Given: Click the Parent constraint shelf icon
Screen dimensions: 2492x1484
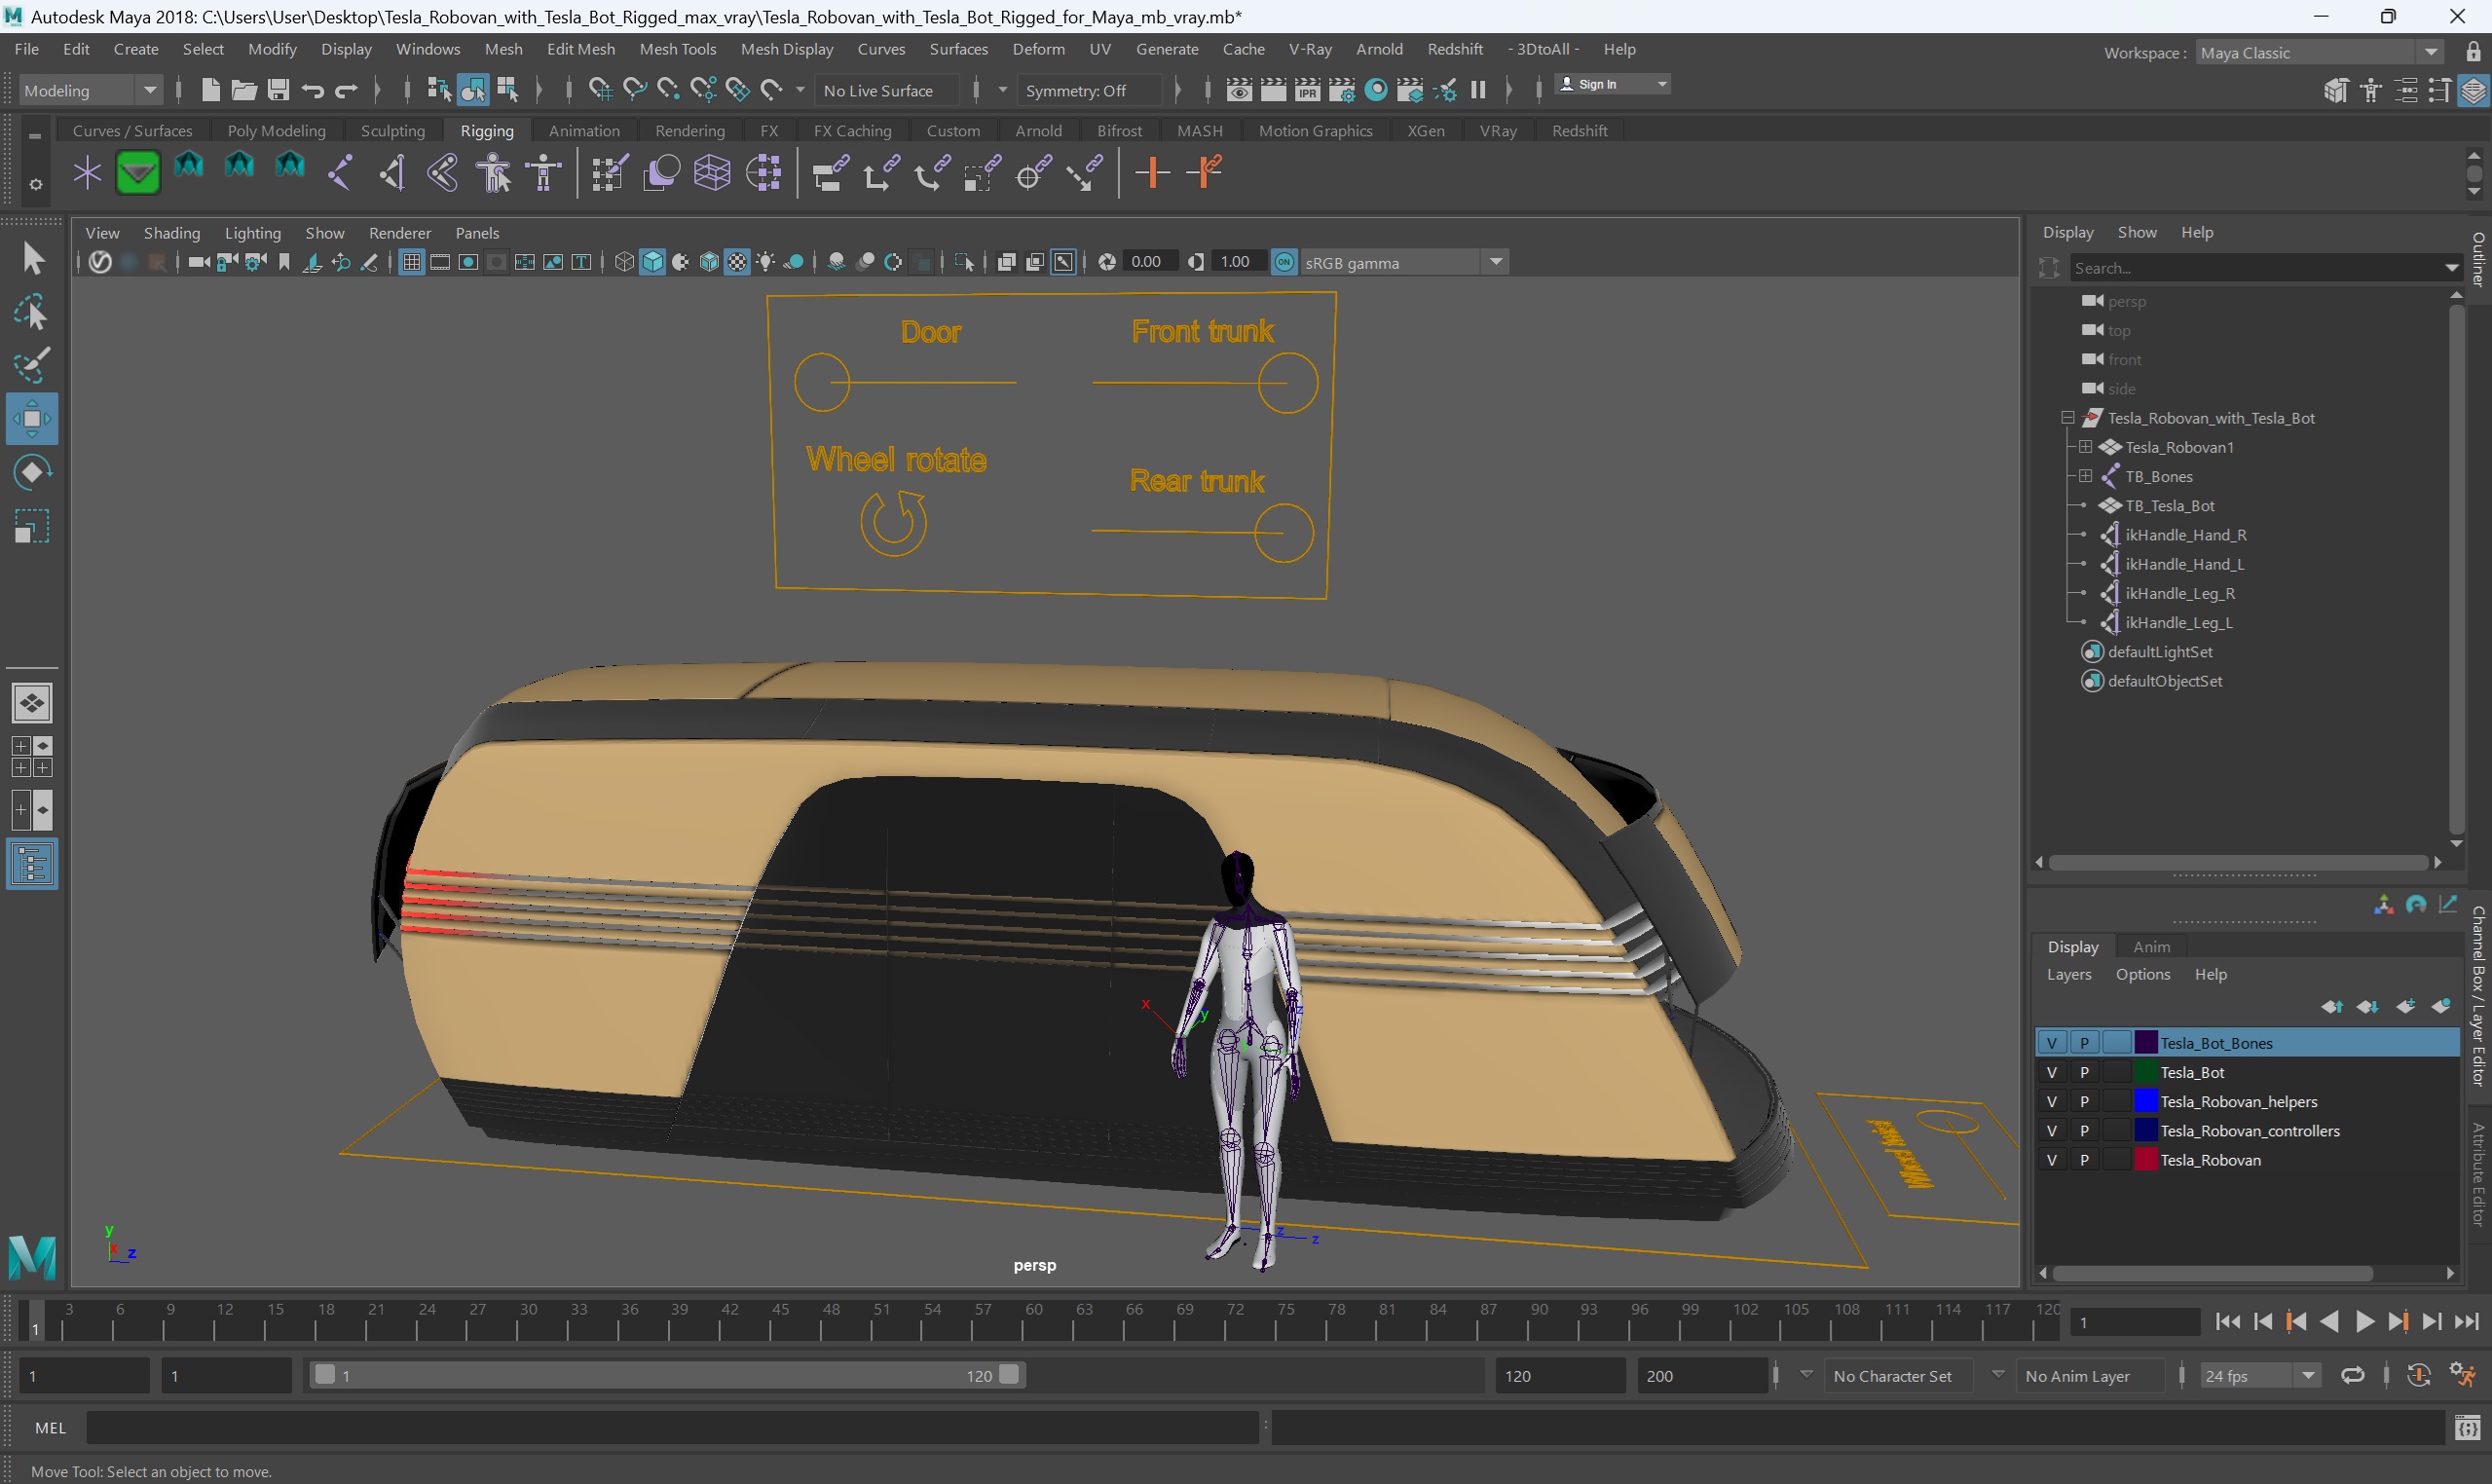Looking at the screenshot, I should coord(830,173).
